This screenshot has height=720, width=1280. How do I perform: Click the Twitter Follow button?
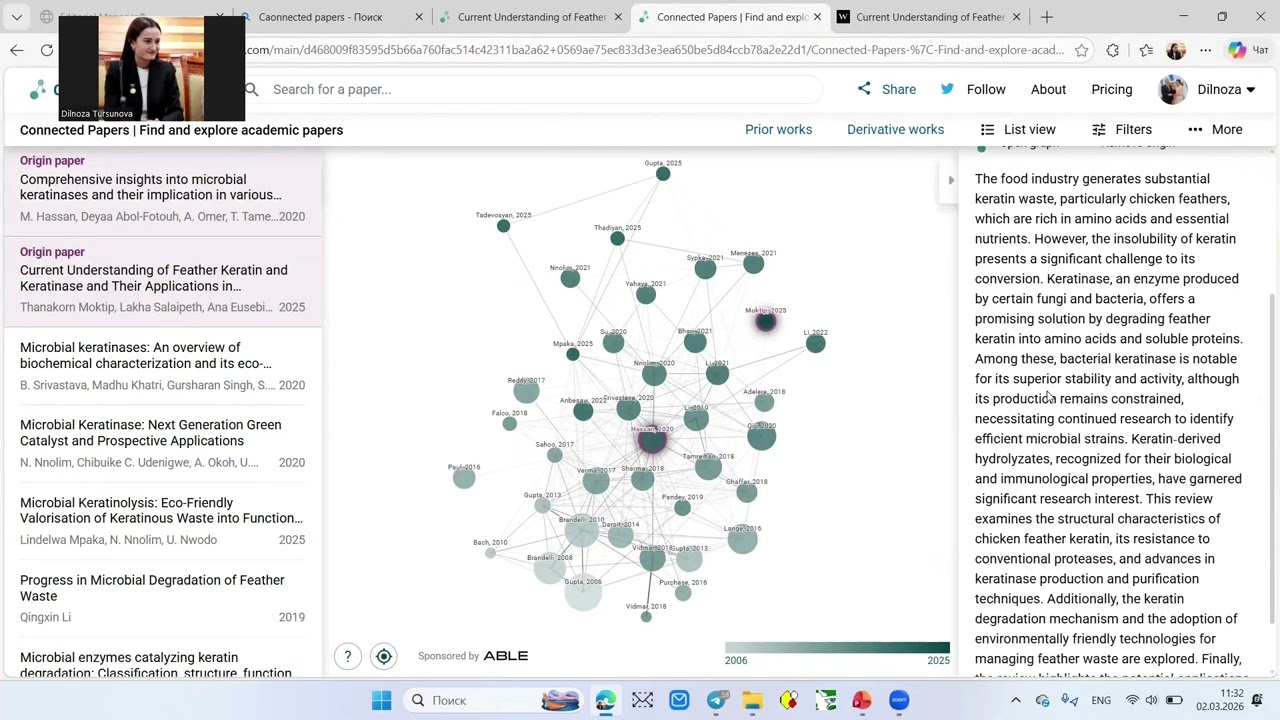click(x=973, y=89)
